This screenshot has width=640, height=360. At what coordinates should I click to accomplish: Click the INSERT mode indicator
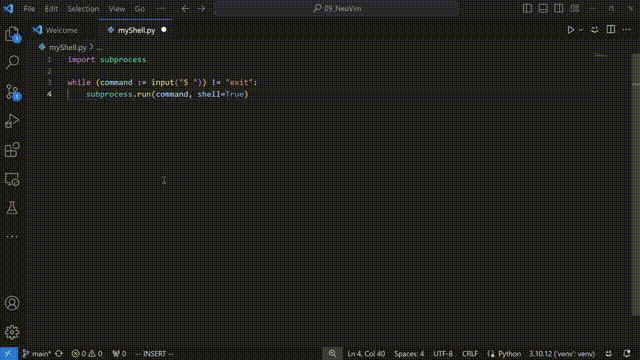point(154,353)
